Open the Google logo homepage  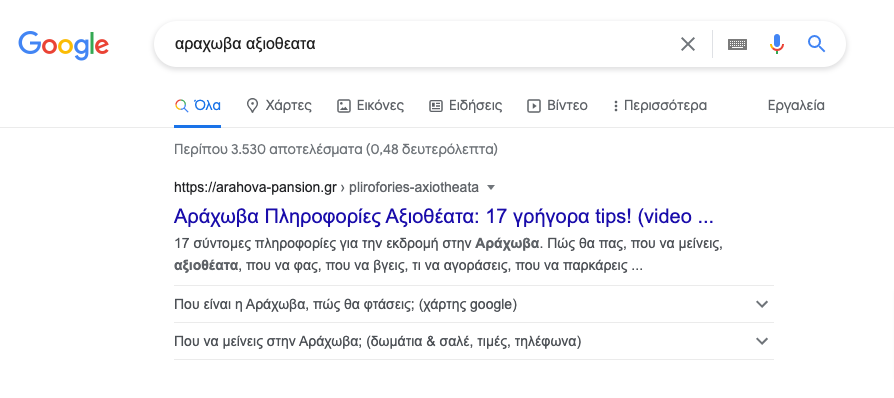(63, 45)
